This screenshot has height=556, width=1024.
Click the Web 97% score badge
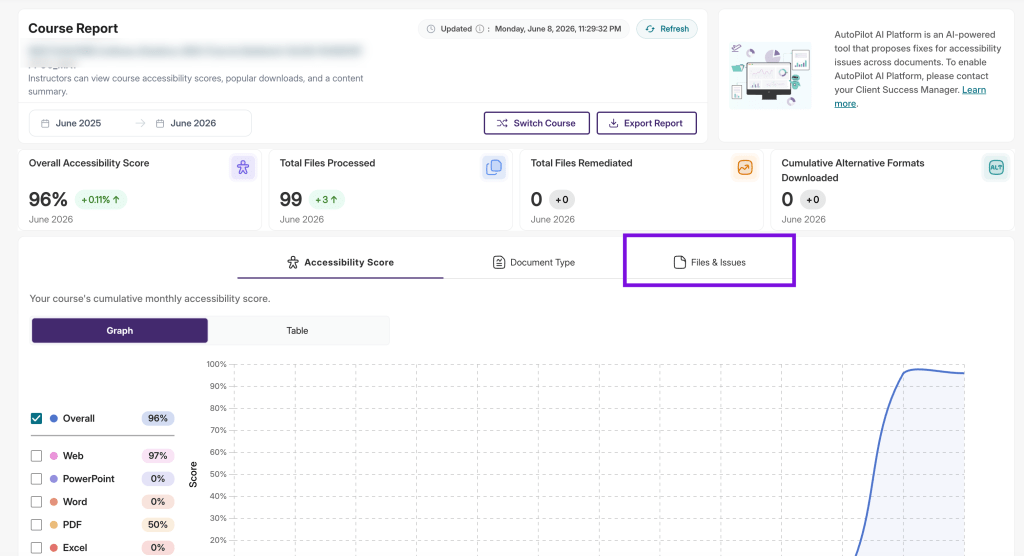pos(157,455)
